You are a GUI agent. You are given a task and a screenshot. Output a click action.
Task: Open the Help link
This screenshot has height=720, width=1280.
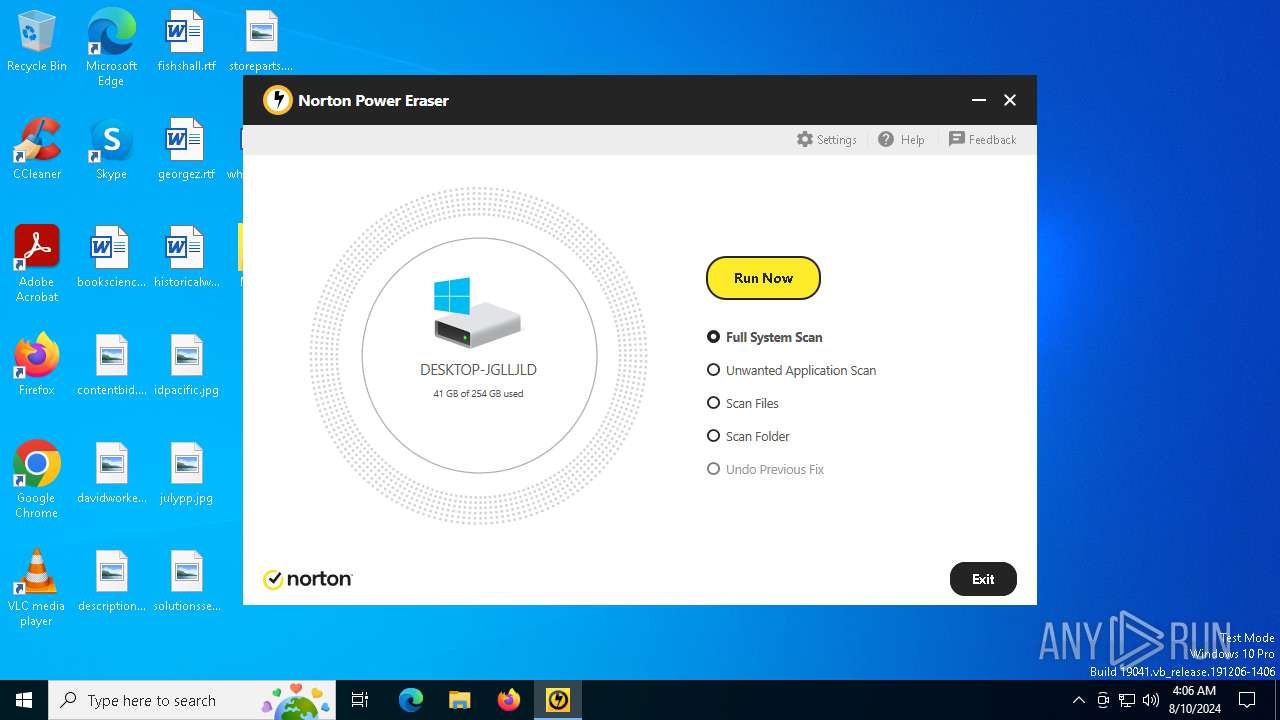[x=901, y=140]
